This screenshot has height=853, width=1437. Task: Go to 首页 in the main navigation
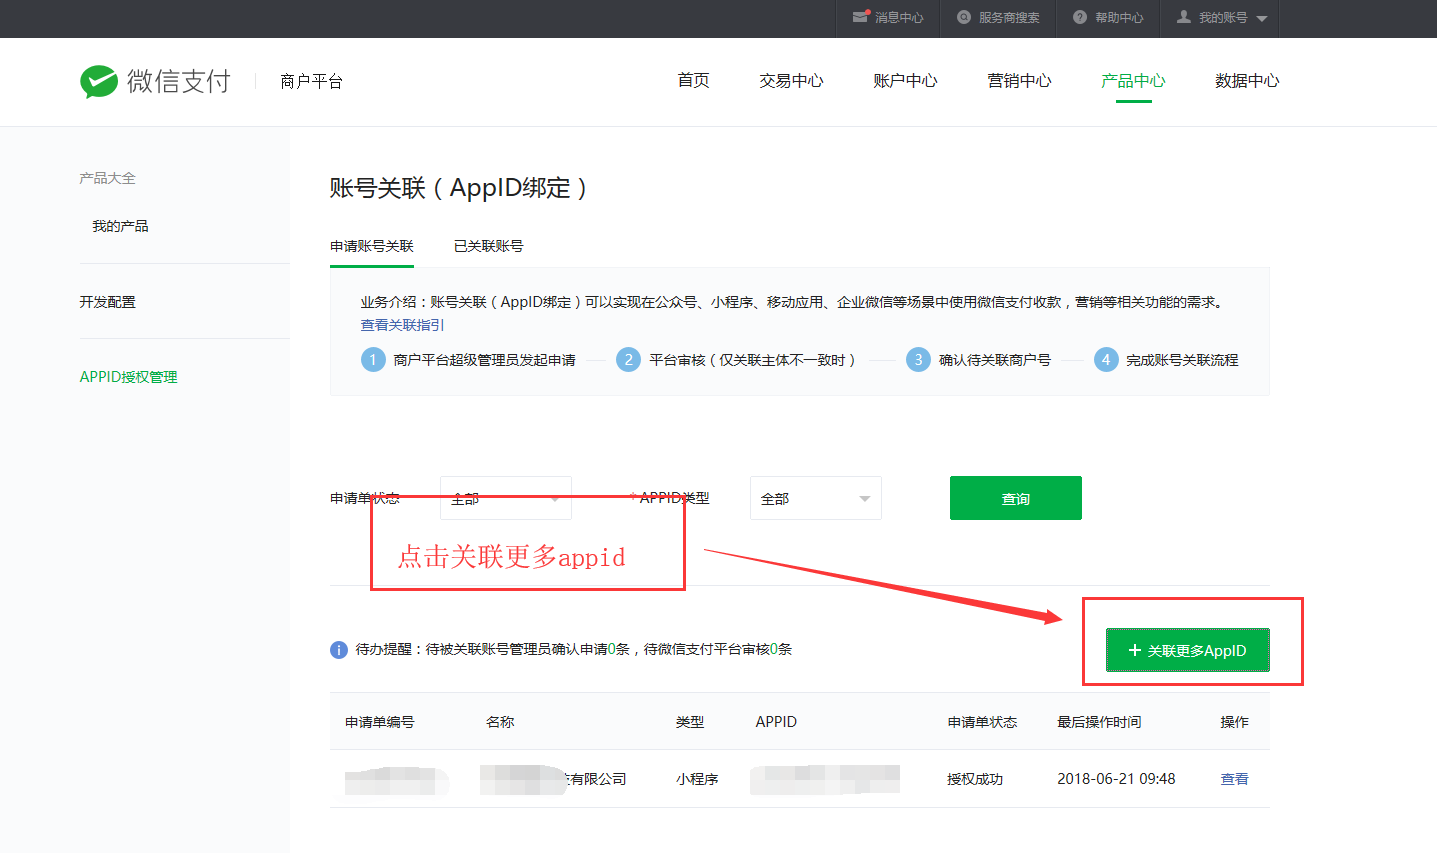(x=693, y=80)
